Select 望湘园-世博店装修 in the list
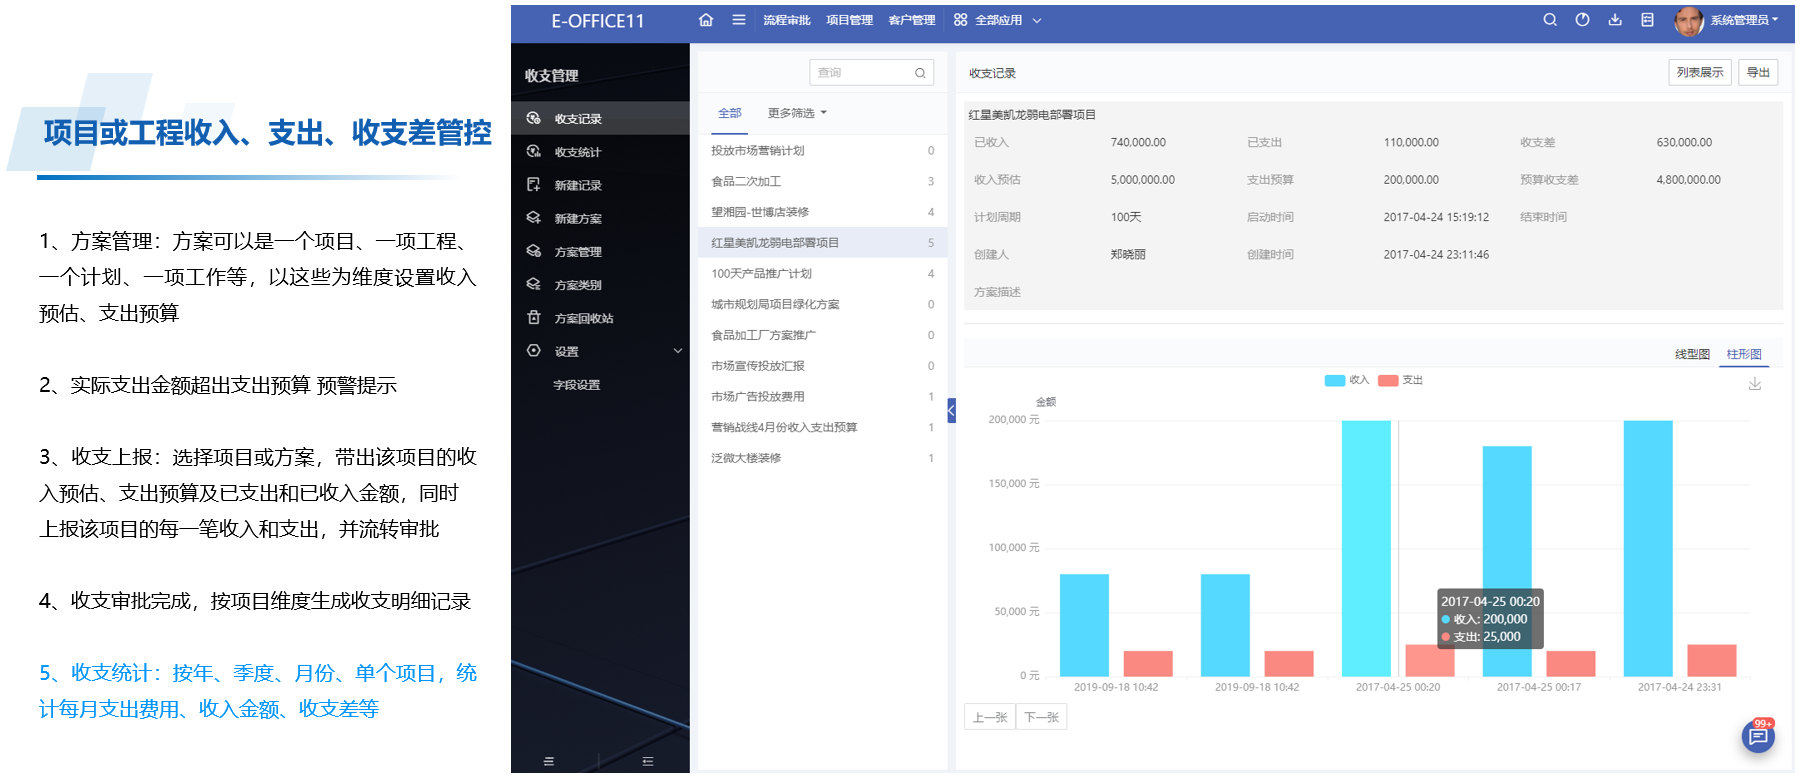The width and height of the screenshot is (1806, 780). point(822,212)
